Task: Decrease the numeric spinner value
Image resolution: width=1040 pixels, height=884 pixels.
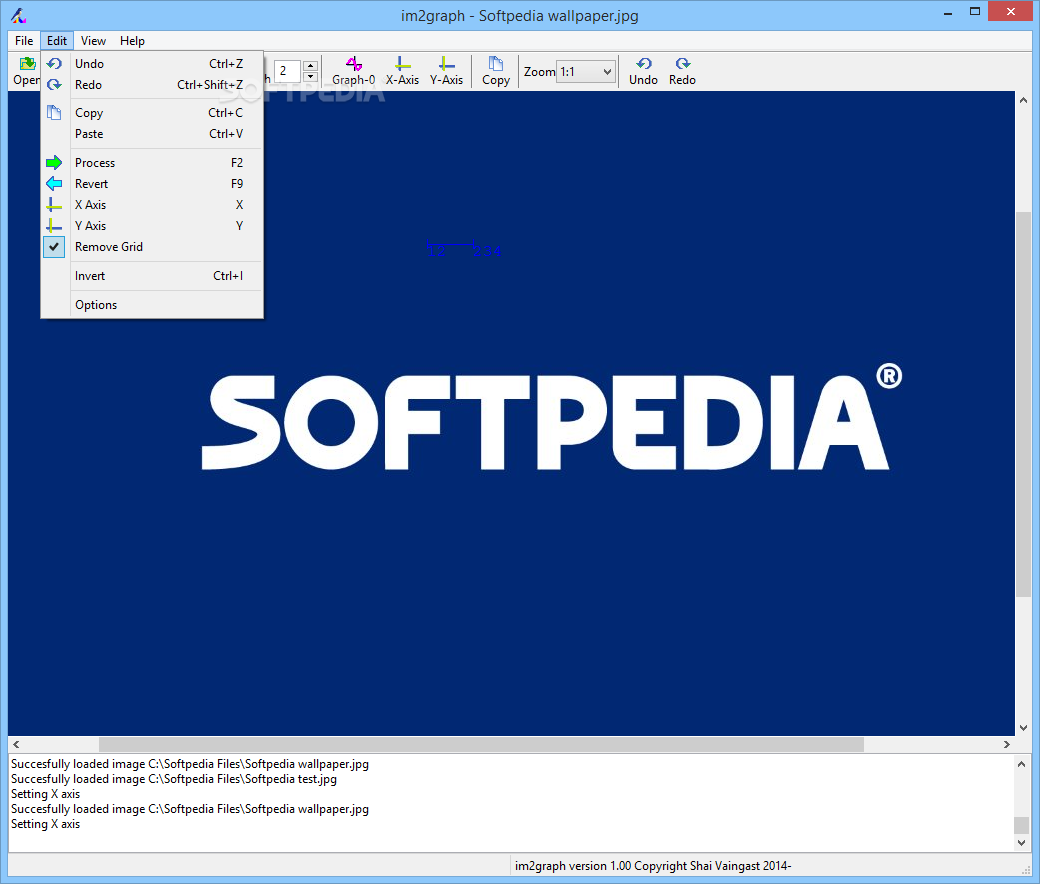Action: click(310, 77)
